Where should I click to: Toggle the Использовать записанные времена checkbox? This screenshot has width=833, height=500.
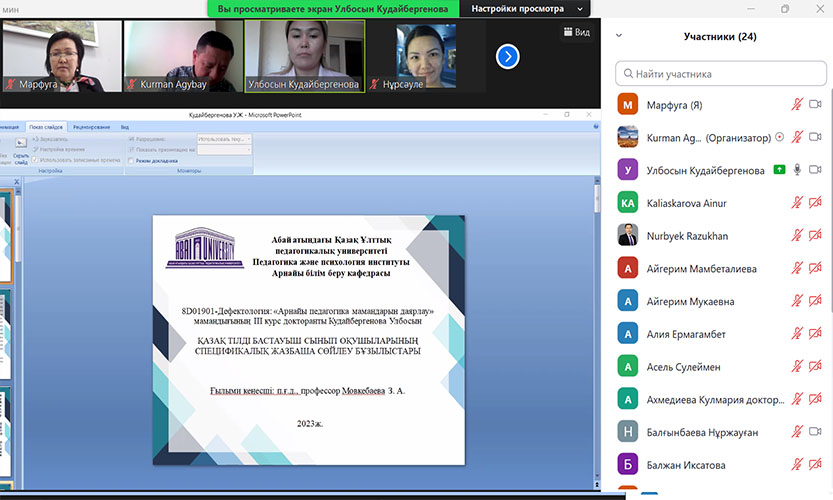click(x=35, y=160)
